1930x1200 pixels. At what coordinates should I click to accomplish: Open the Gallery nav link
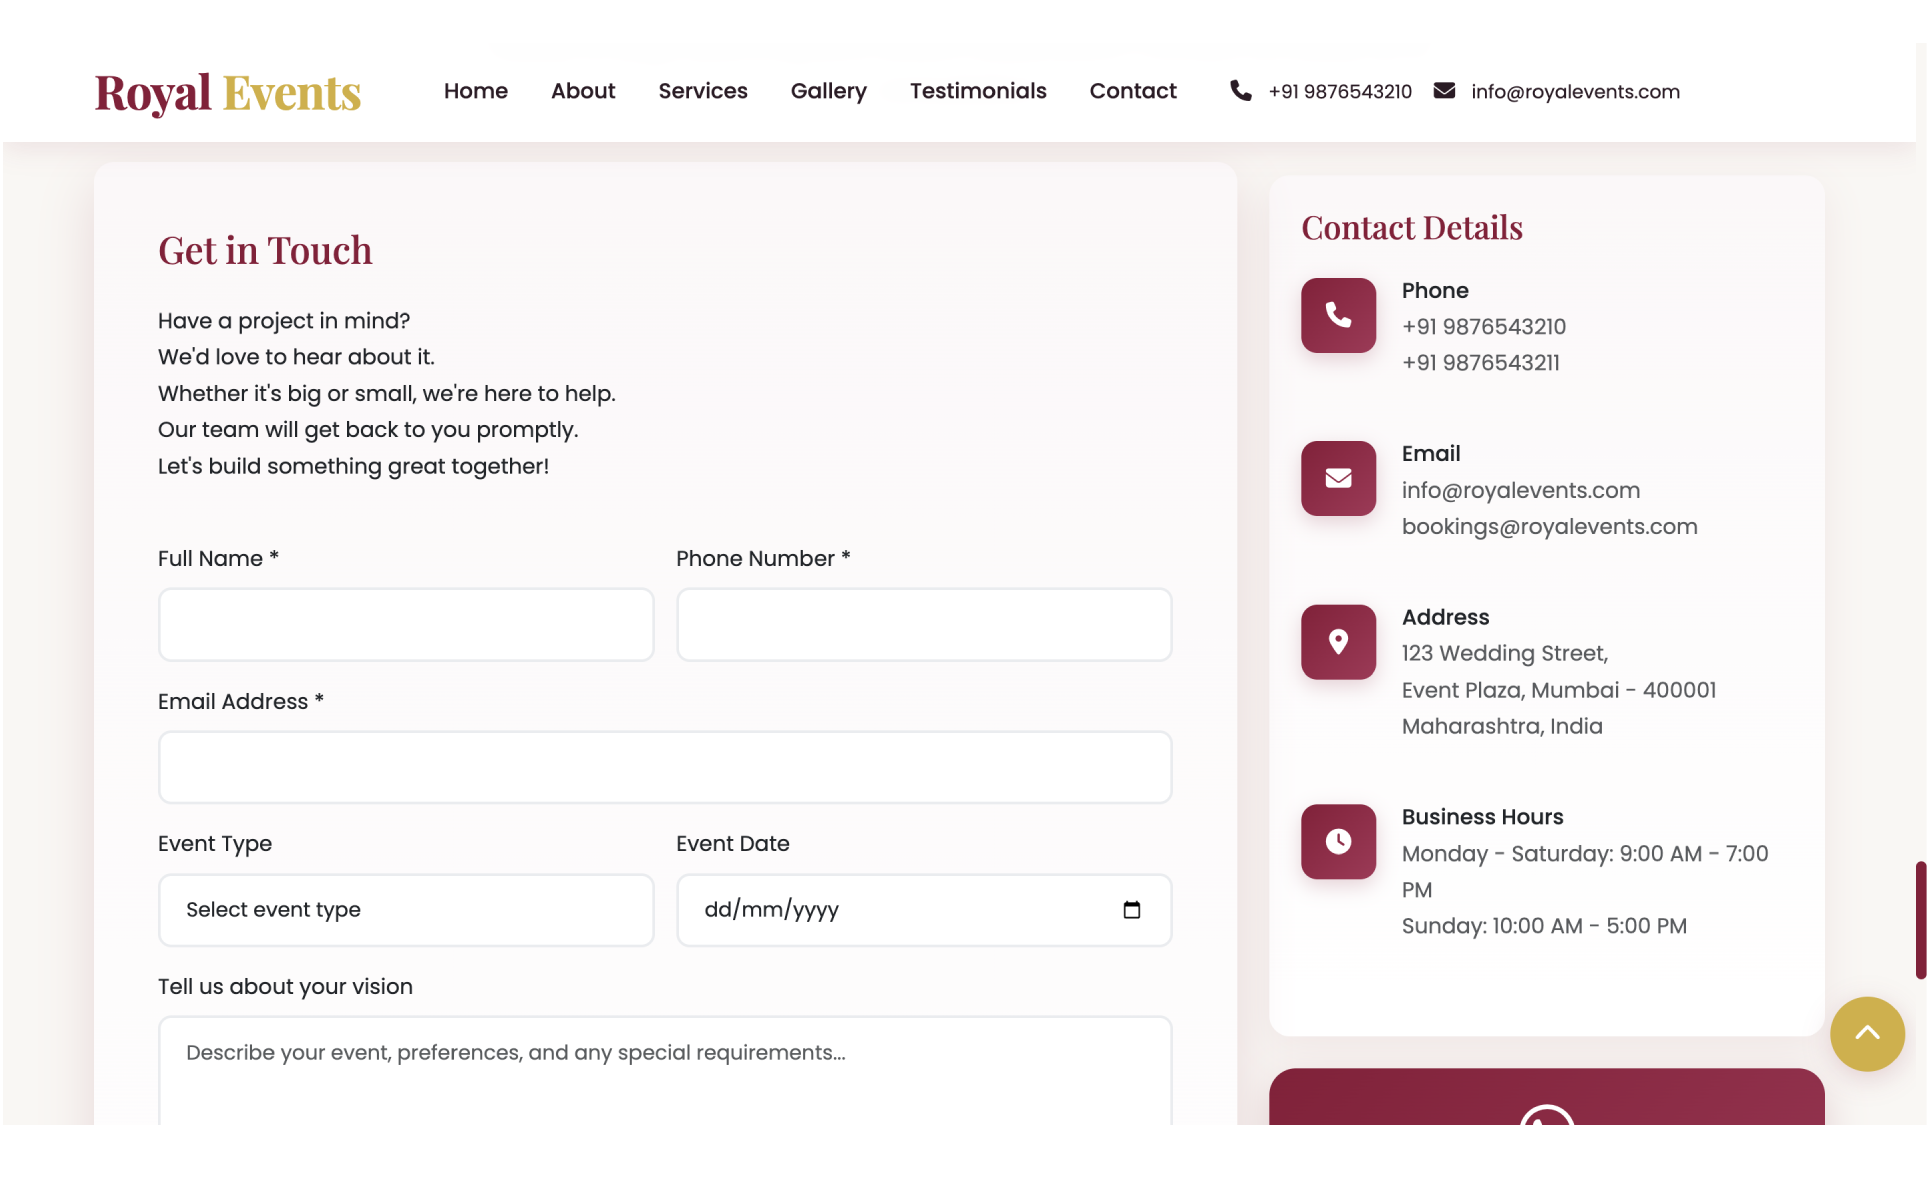(828, 91)
